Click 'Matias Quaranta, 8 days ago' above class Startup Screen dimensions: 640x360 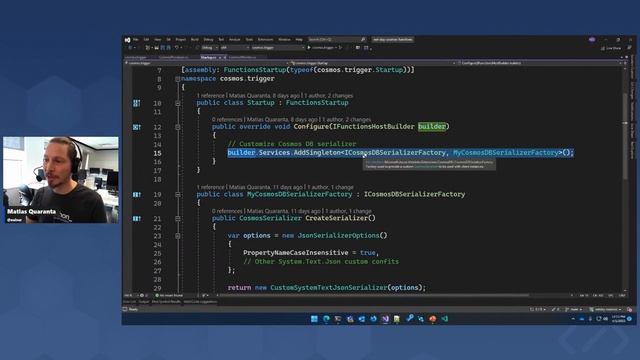point(264,96)
